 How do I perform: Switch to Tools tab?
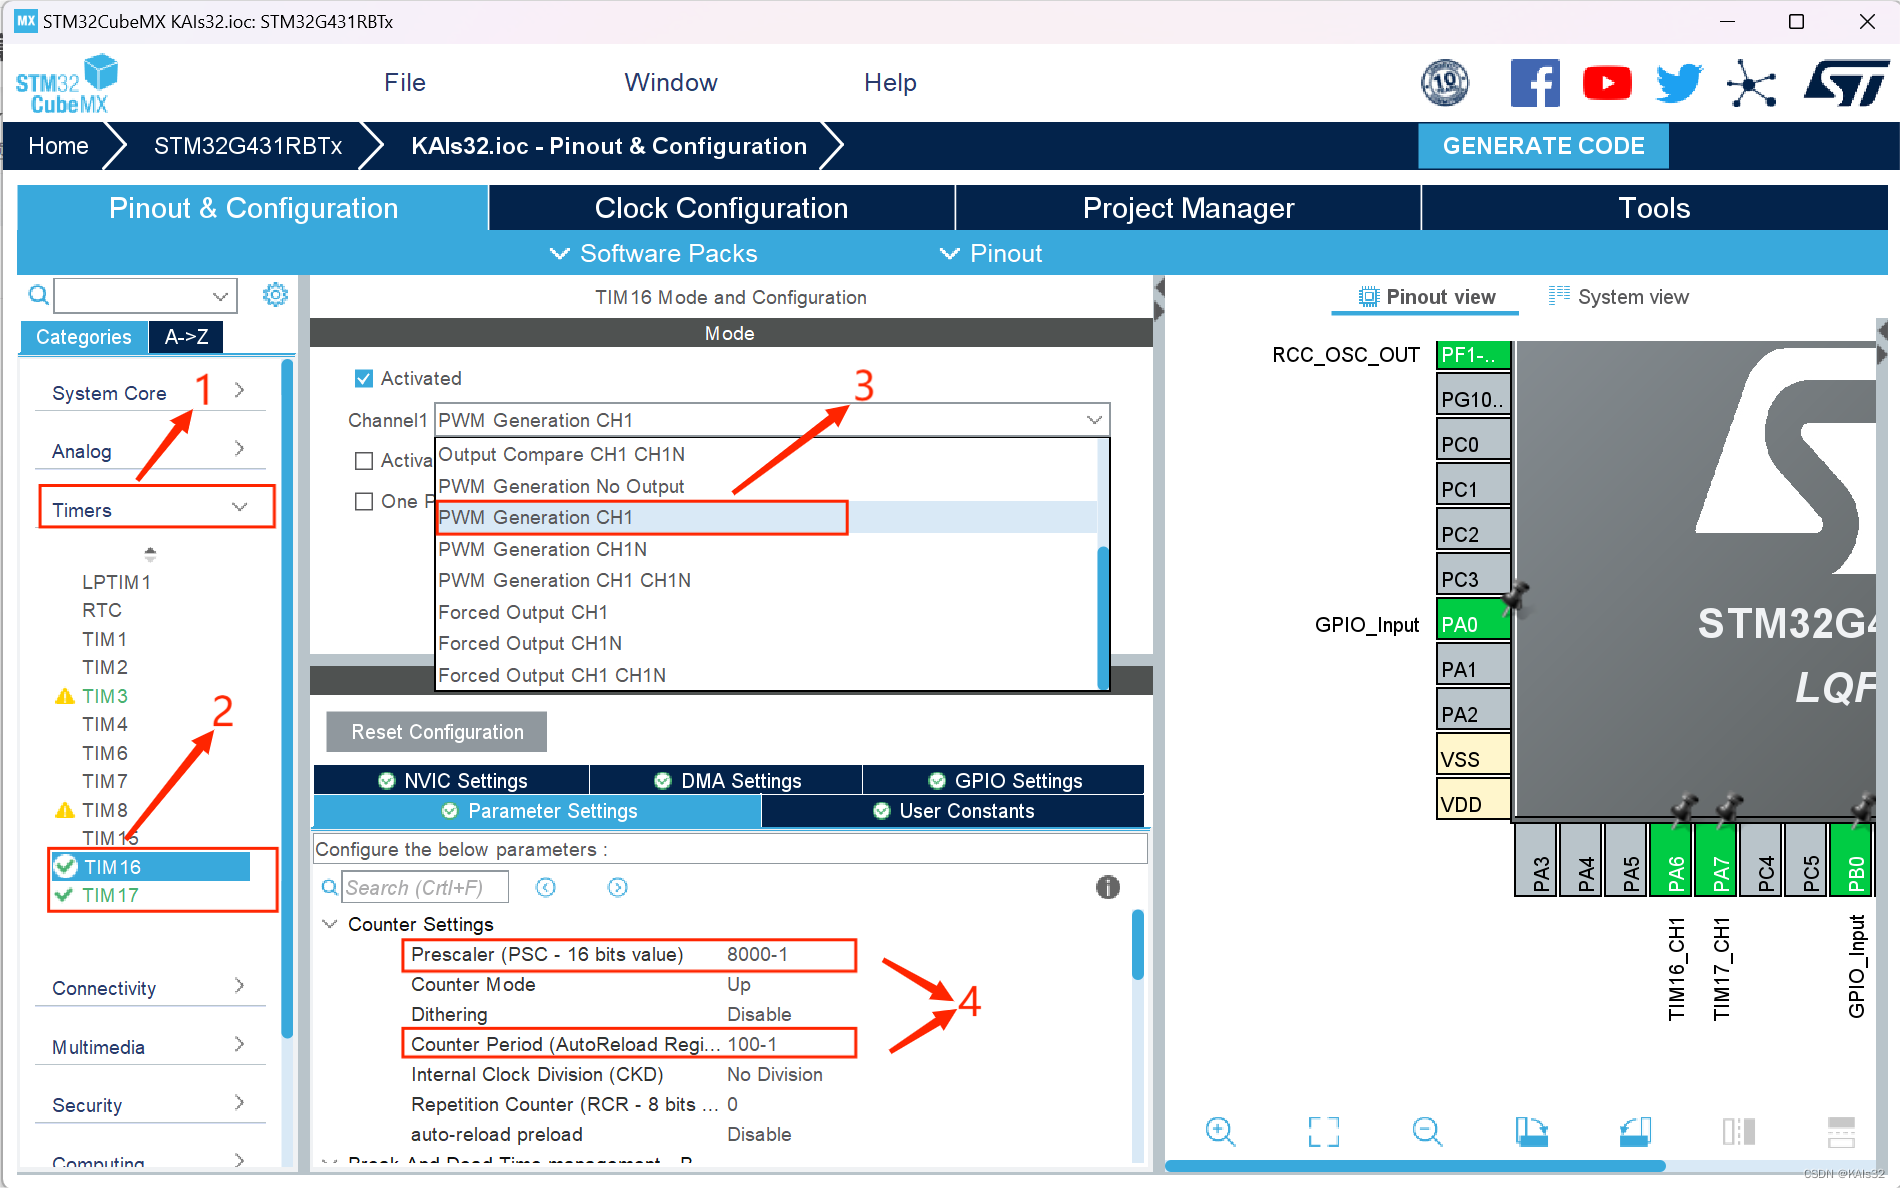pos(1654,208)
